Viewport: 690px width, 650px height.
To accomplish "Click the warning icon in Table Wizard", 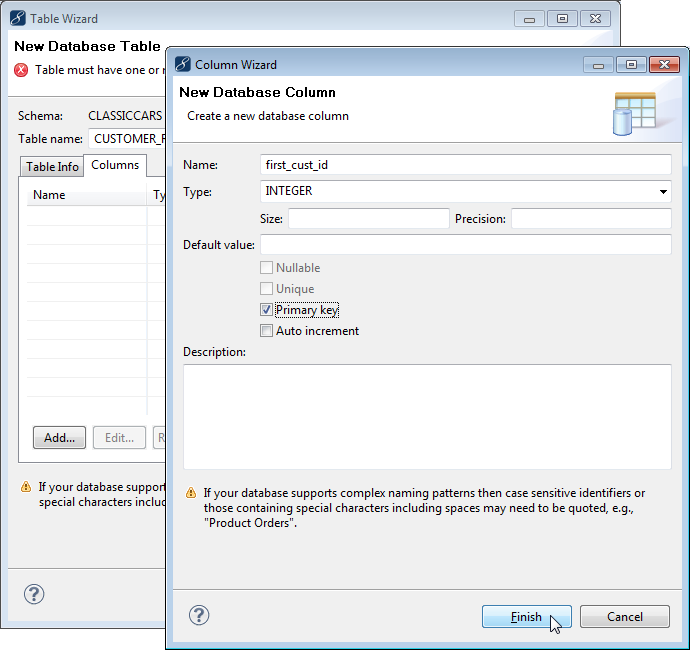I will [25, 488].
